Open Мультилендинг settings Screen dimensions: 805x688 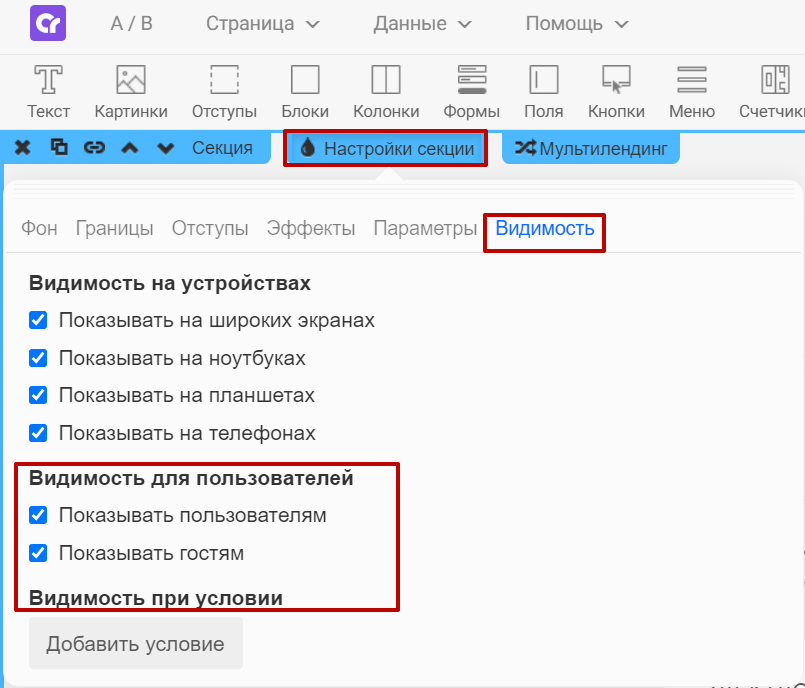[591, 148]
